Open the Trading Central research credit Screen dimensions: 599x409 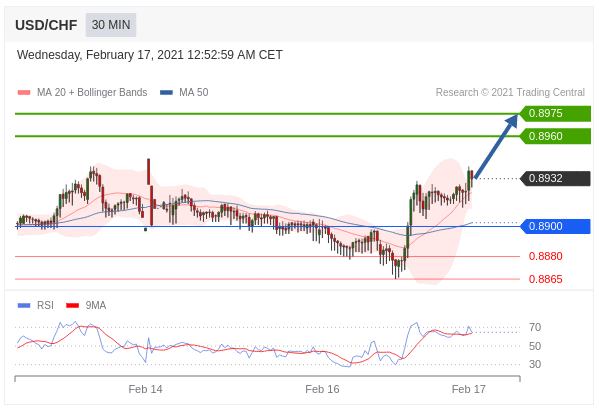pyautogui.click(x=510, y=92)
